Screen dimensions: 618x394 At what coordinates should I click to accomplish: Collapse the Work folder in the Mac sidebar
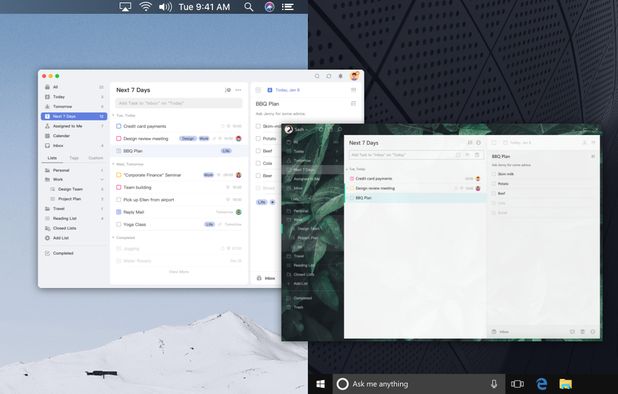[102, 180]
